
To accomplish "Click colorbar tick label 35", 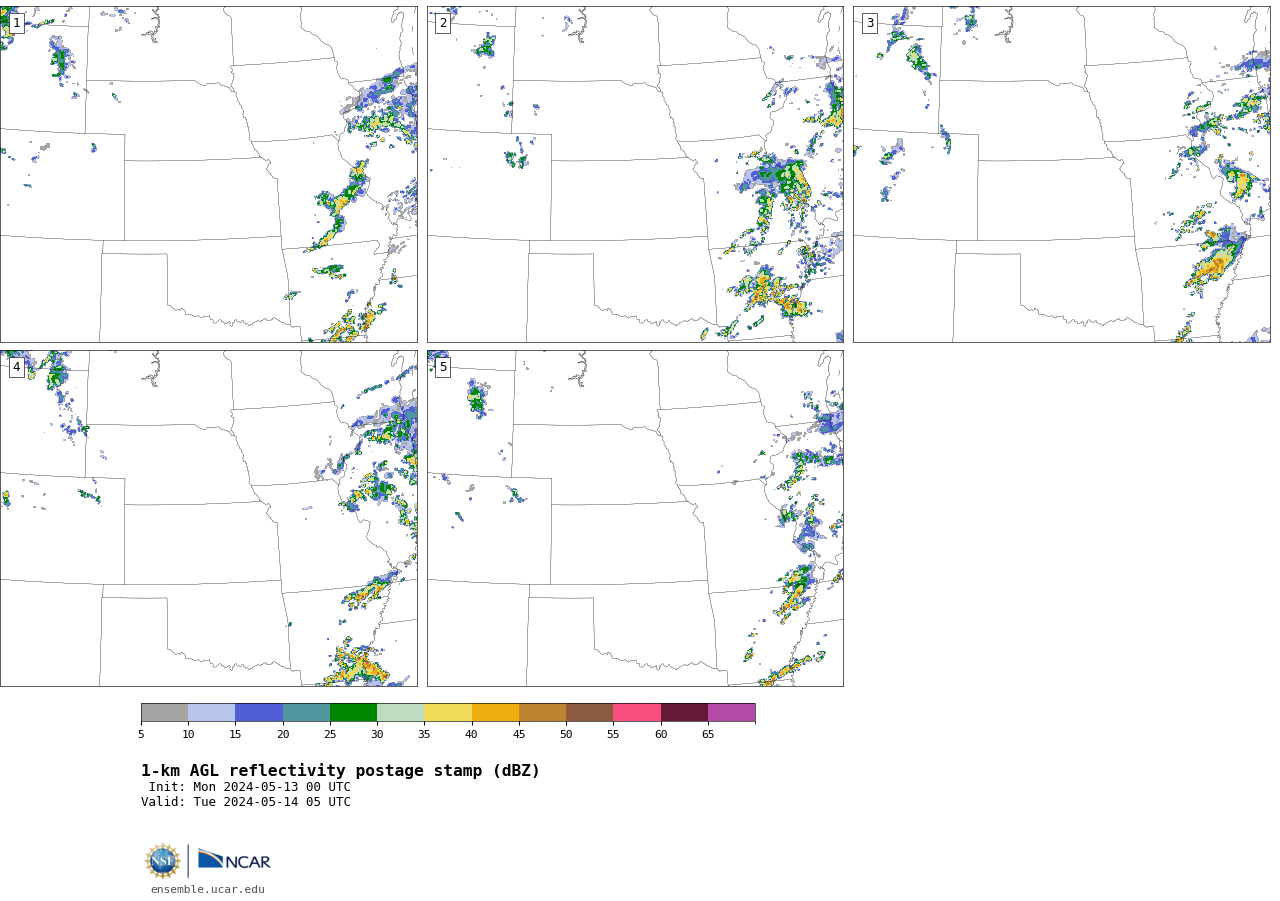I will coord(424,735).
